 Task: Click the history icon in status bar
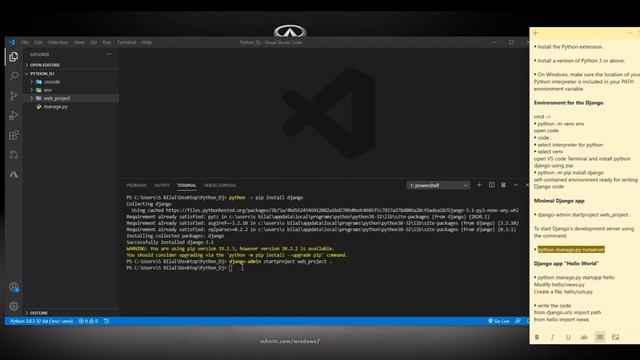(x=107, y=321)
